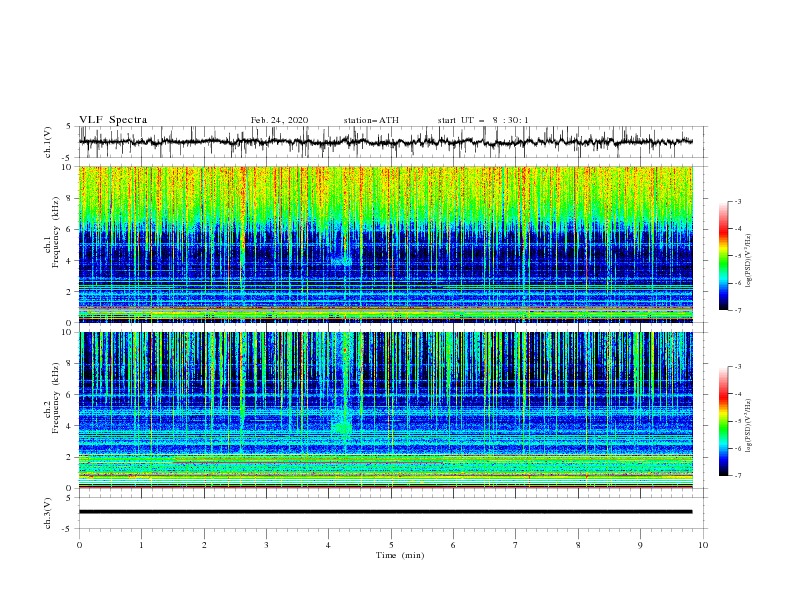The image size is (792, 612).
Task: Click the '-5' tick label on ch.3(V) axis
Action: click(67, 529)
